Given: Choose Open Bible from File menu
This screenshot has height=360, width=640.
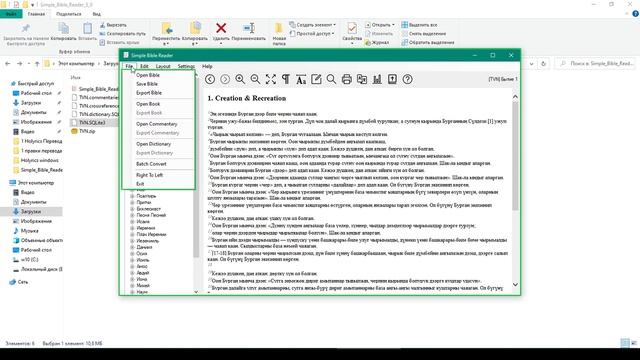Looking at the screenshot, I should (148, 75).
